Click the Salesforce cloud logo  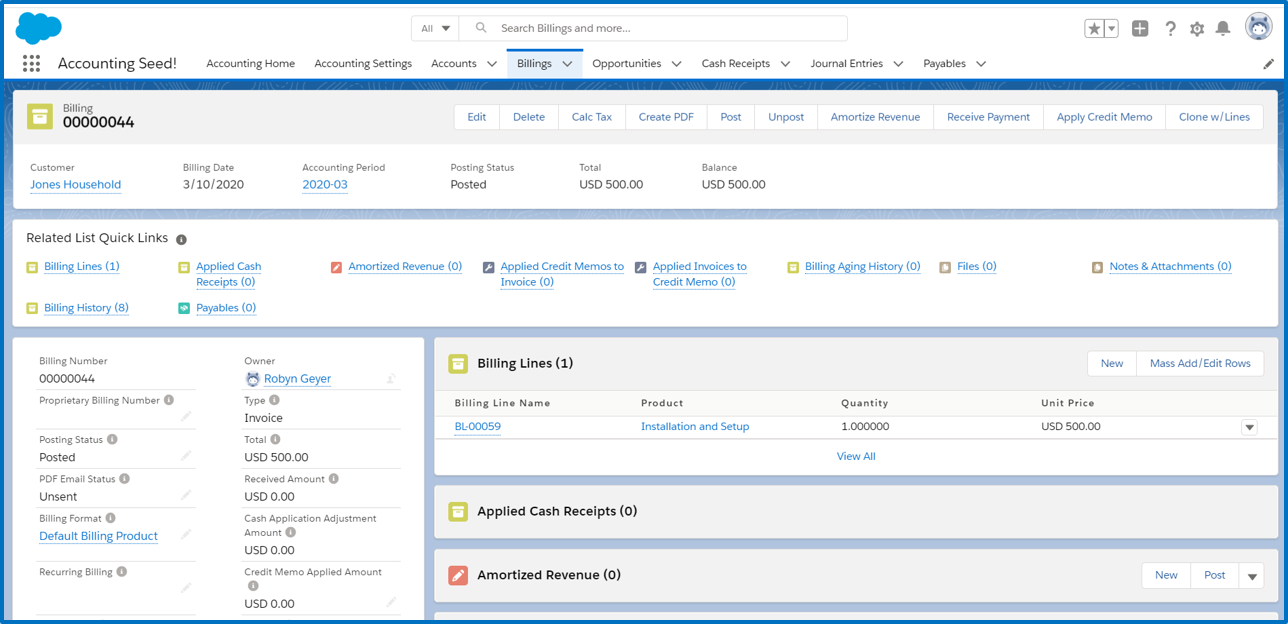click(x=38, y=28)
